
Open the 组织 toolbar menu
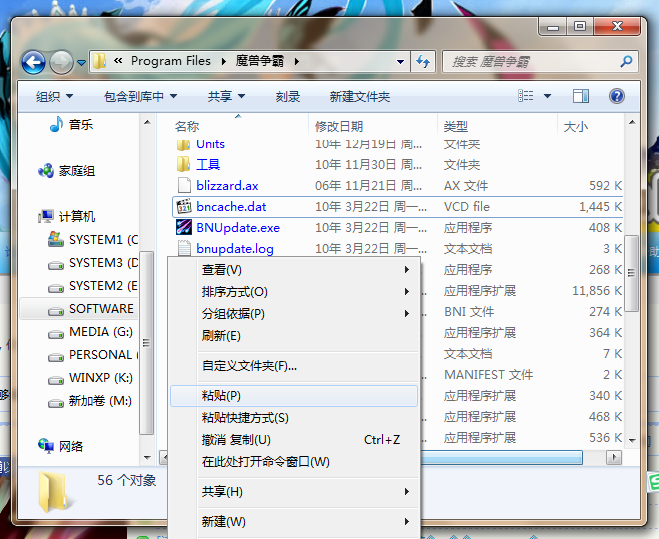54,97
